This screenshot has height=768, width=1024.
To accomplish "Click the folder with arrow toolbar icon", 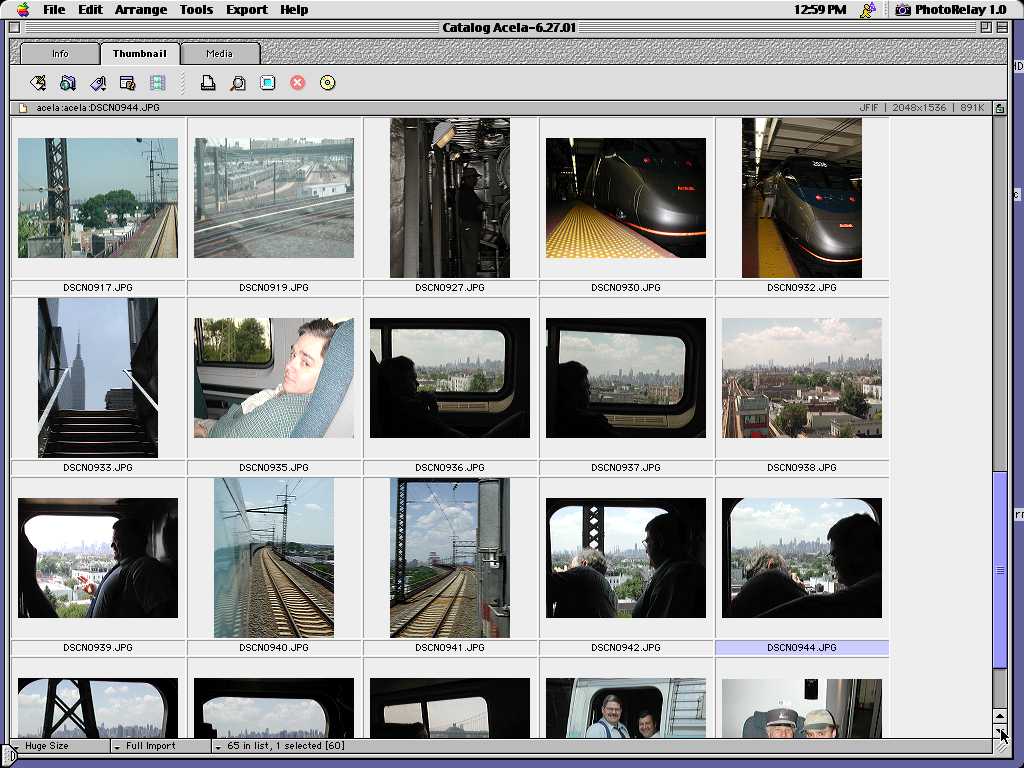I will tap(68, 83).
